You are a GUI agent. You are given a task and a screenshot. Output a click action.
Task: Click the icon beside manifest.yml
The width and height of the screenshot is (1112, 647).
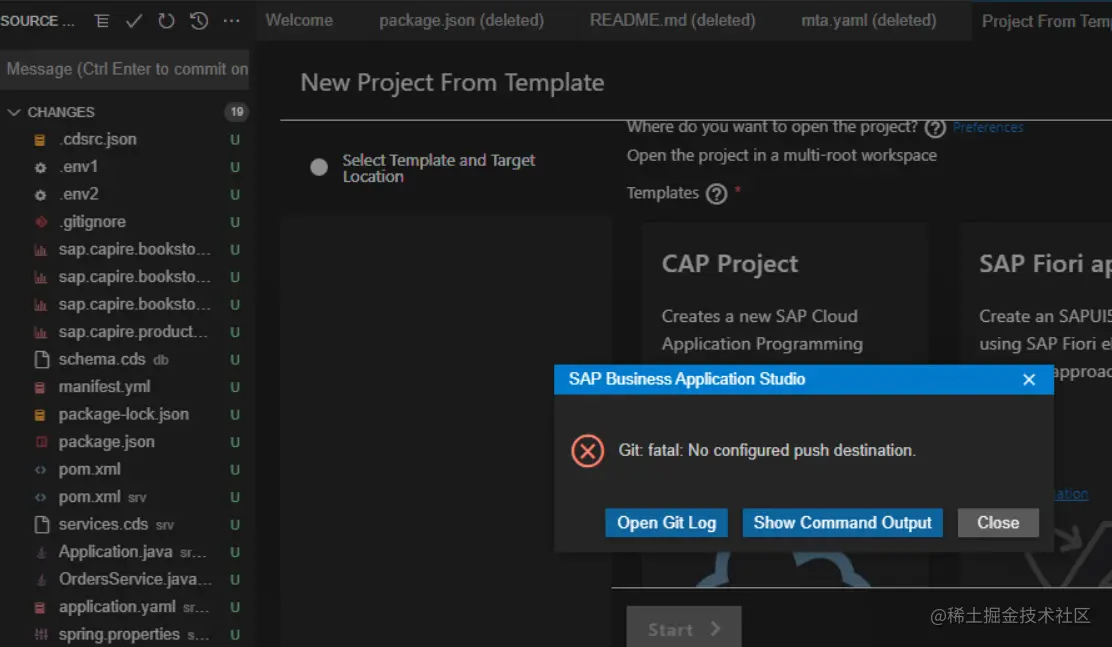pos(40,387)
